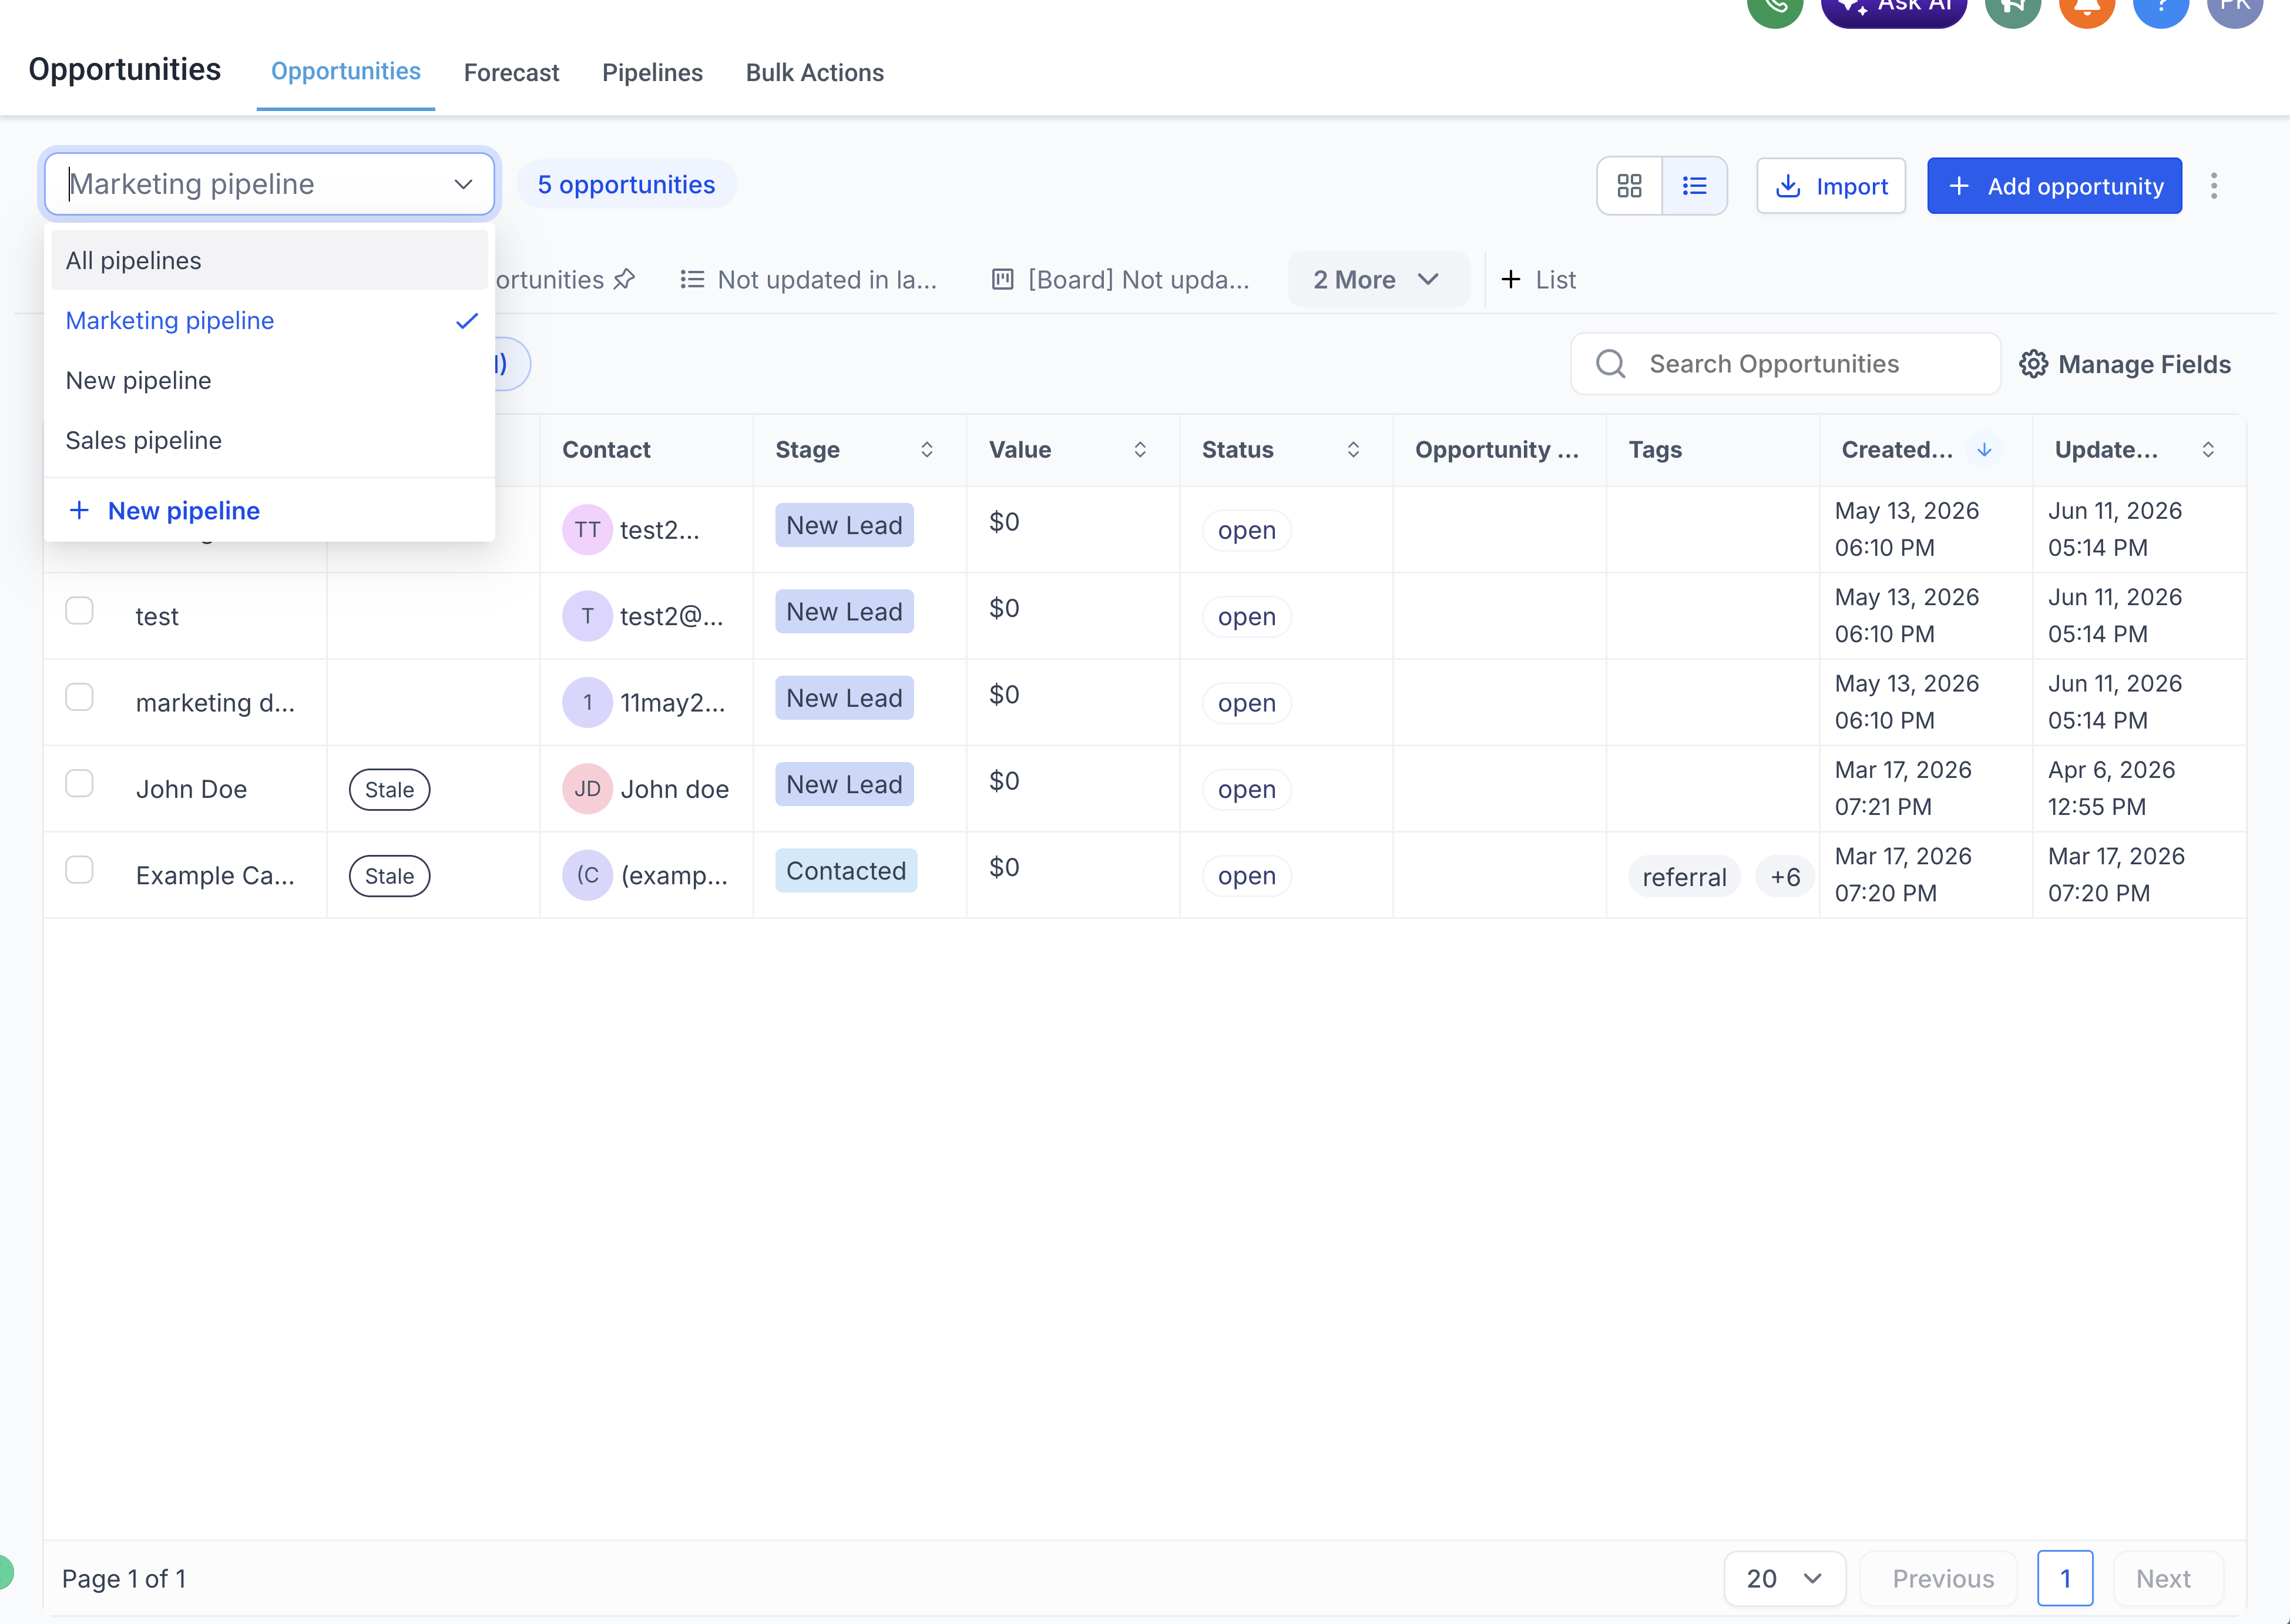Screen dimensions: 2290x1624
Task: Sort by Updated column arrows
Action: (x=2208, y=450)
